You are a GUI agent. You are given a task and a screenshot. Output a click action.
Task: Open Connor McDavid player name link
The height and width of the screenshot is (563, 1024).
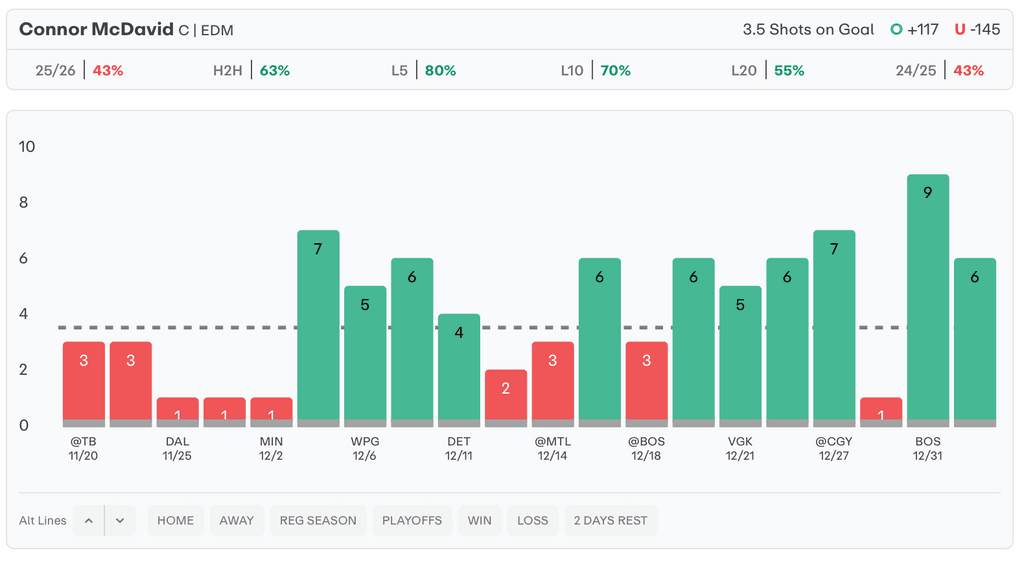(96, 29)
